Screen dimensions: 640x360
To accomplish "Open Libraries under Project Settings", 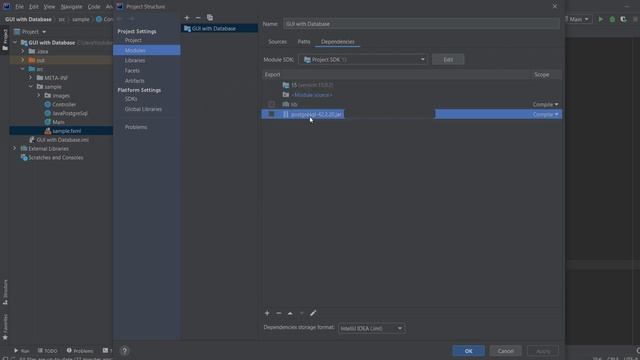I will pos(135,60).
